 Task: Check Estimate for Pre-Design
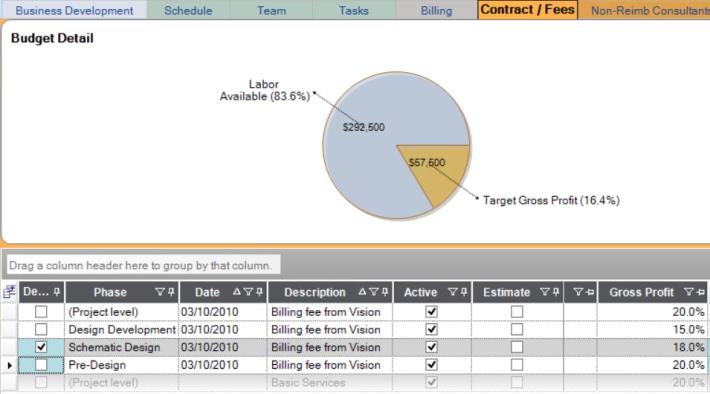[x=517, y=365]
